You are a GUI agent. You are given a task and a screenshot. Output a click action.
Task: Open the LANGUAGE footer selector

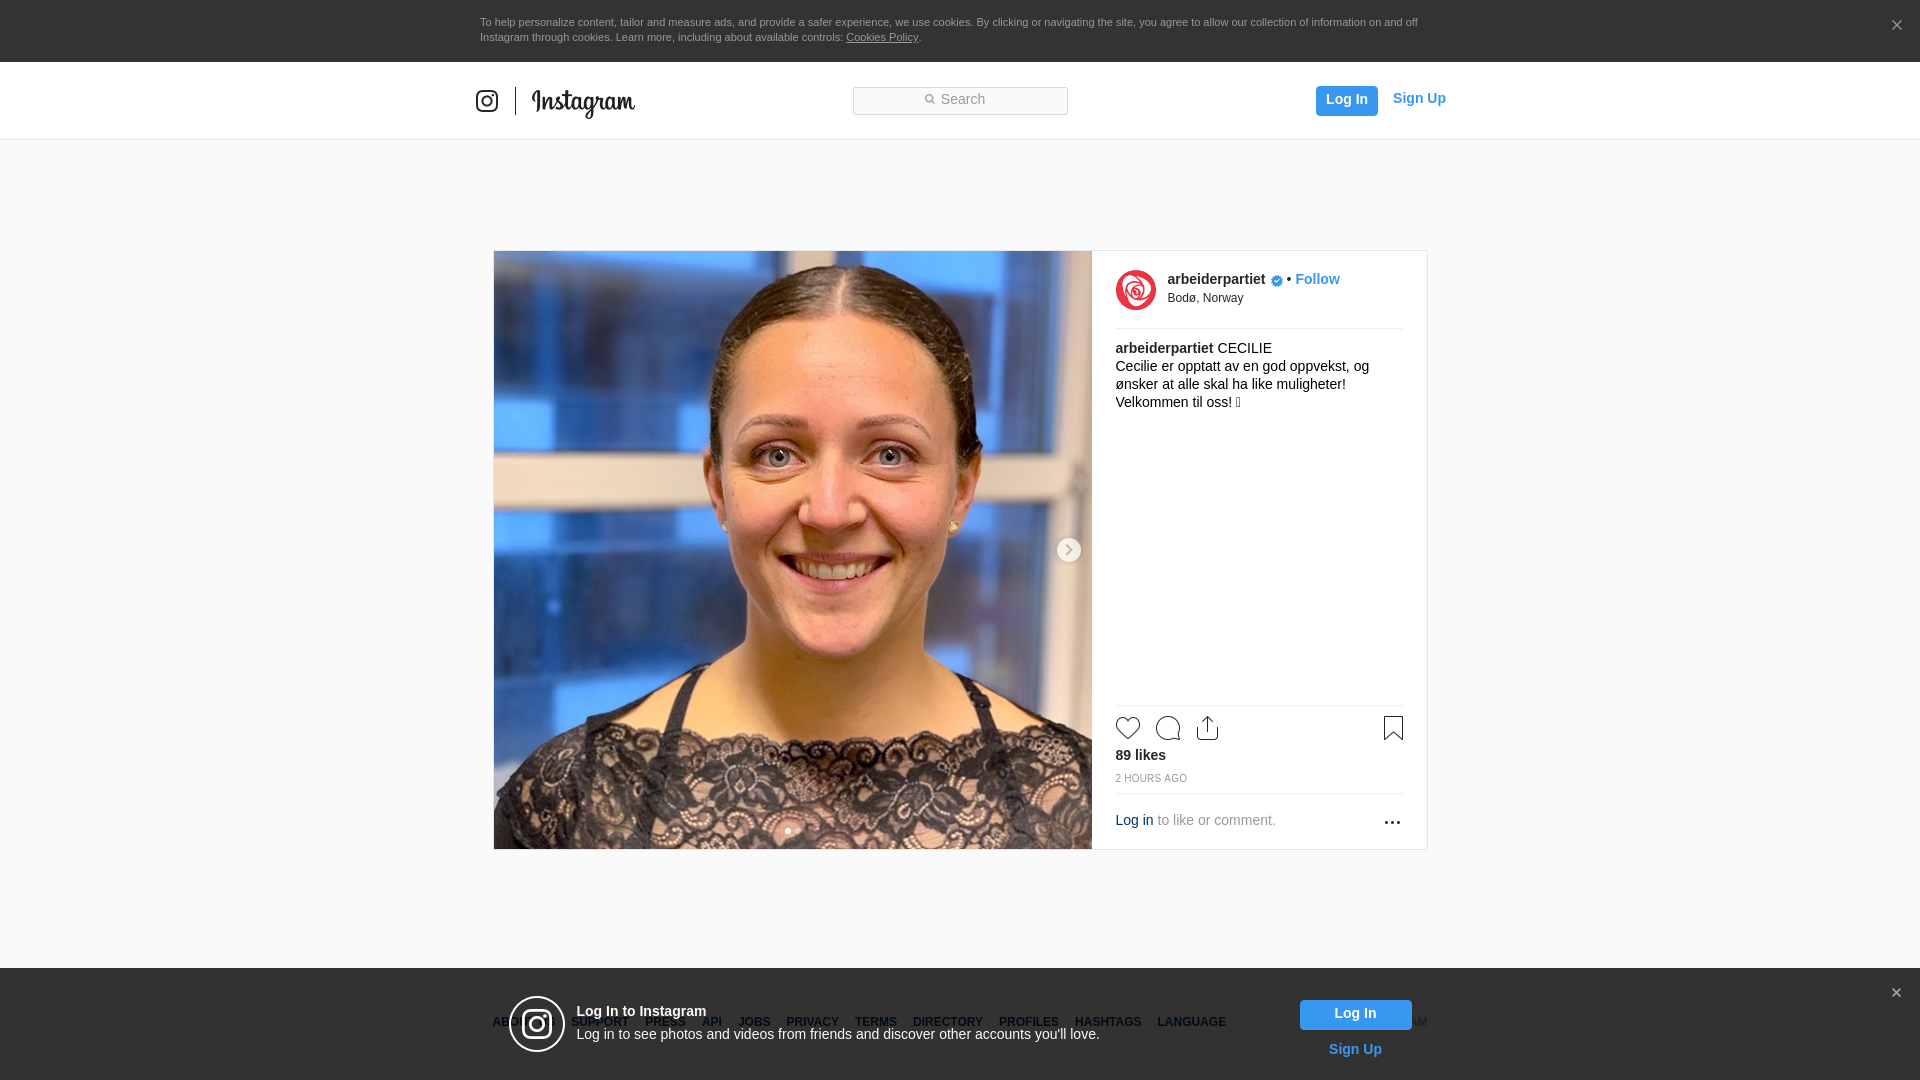point(1191,1022)
